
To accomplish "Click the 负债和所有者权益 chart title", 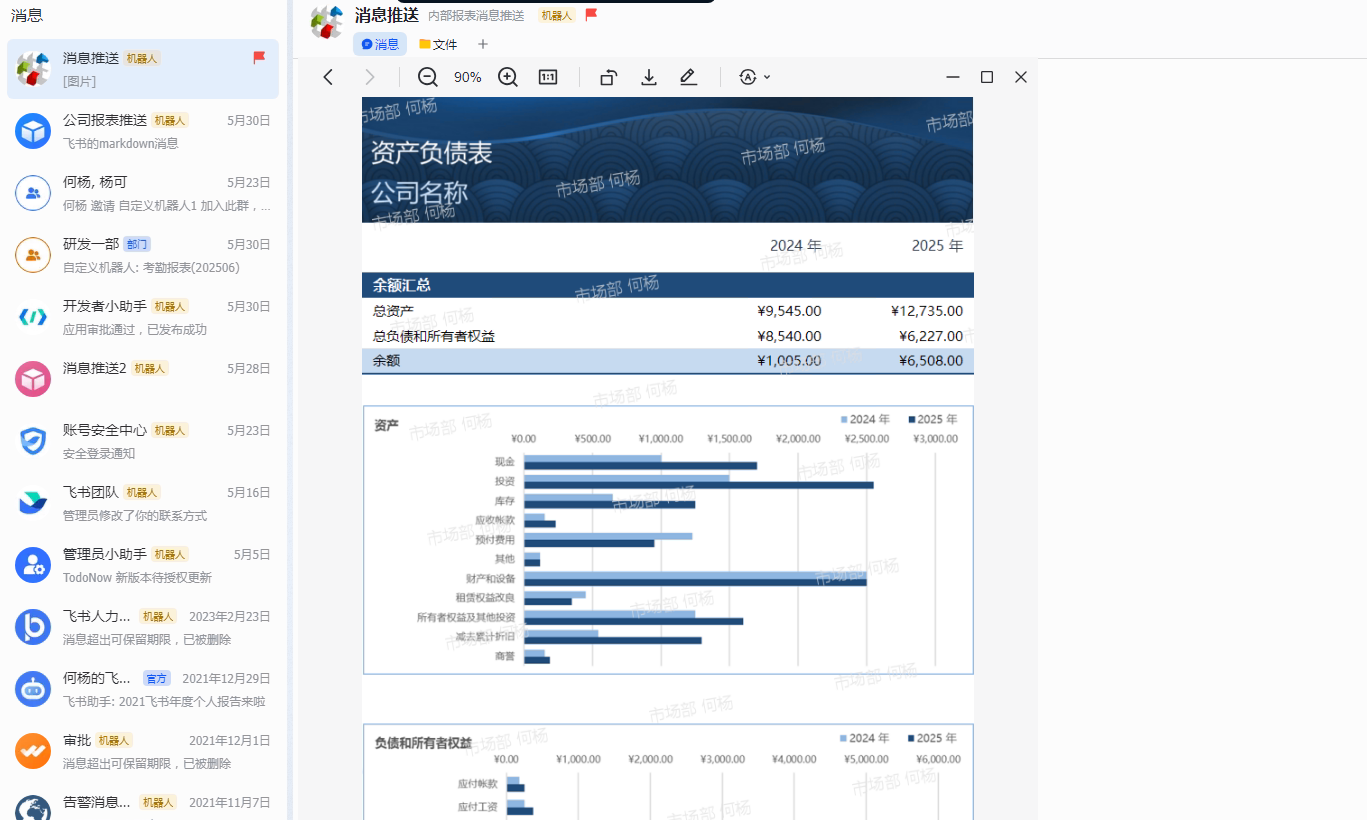I will coord(423,743).
